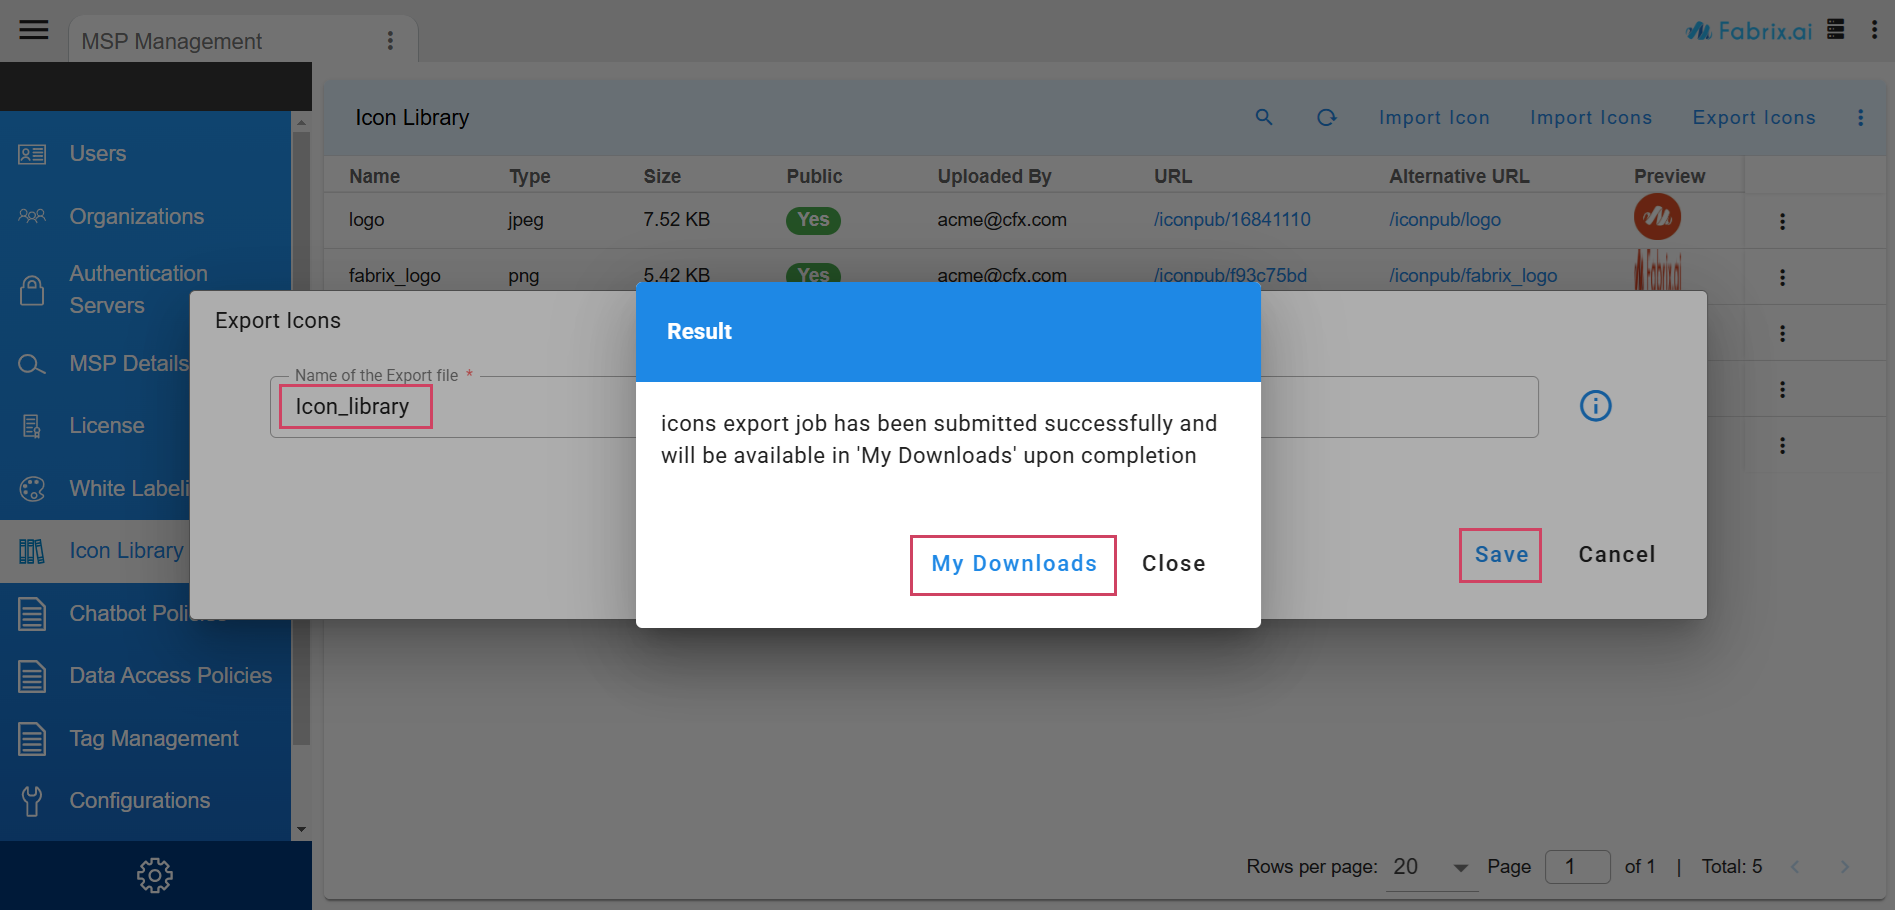
Task: Expand the rows per page dropdown
Action: [x=1460, y=867]
